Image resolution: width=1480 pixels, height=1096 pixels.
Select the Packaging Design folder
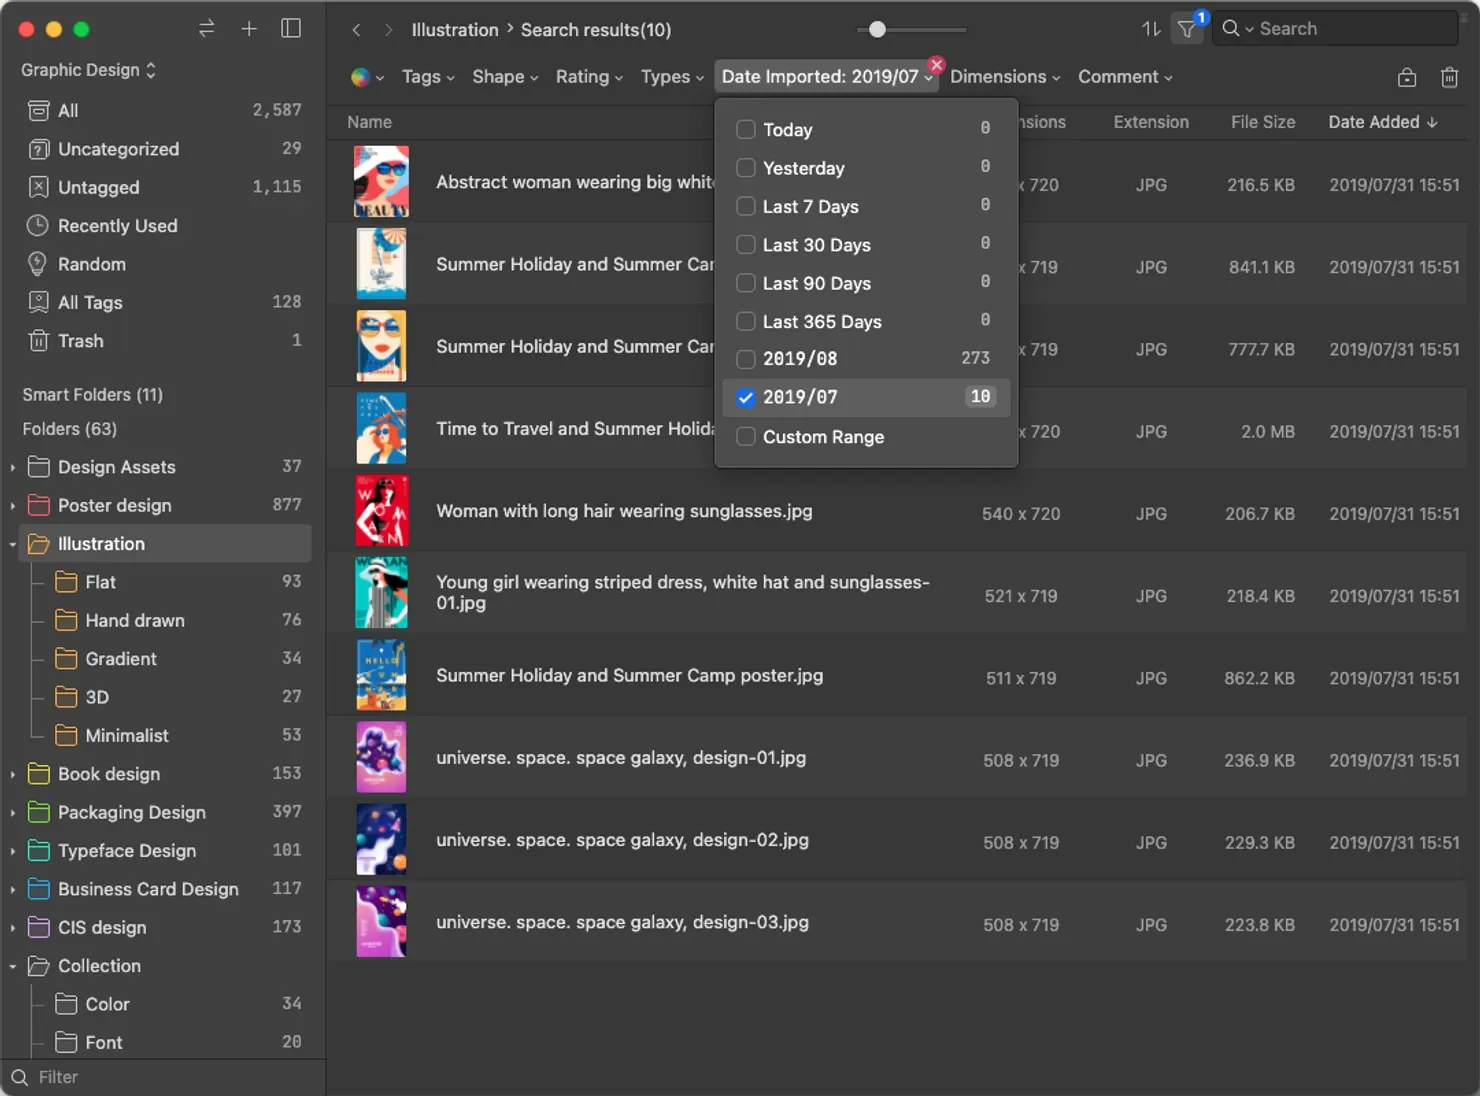click(x=164, y=812)
